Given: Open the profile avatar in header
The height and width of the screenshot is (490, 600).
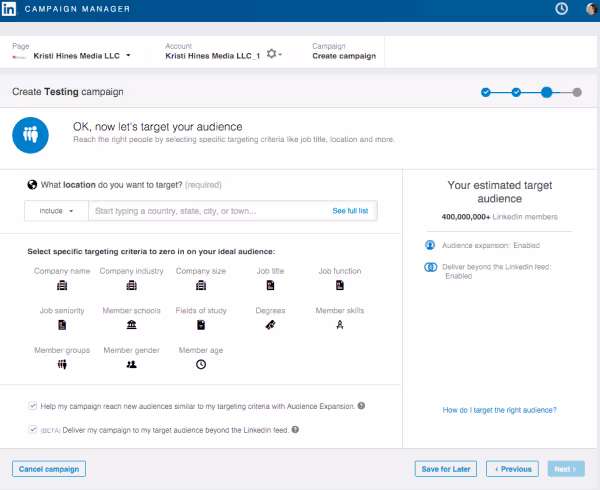Looking at the screenshot, I should (x=592, y=8).
